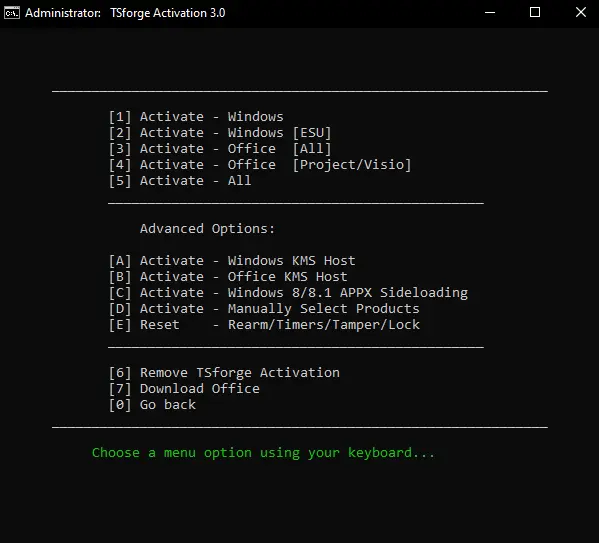Click the 'Advanced Options:' heading text

207,229
